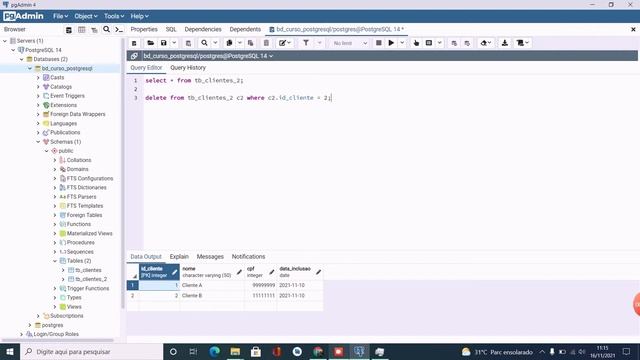Show the Notifications tab
Screen dimensions: 640x360
(248, 257)
